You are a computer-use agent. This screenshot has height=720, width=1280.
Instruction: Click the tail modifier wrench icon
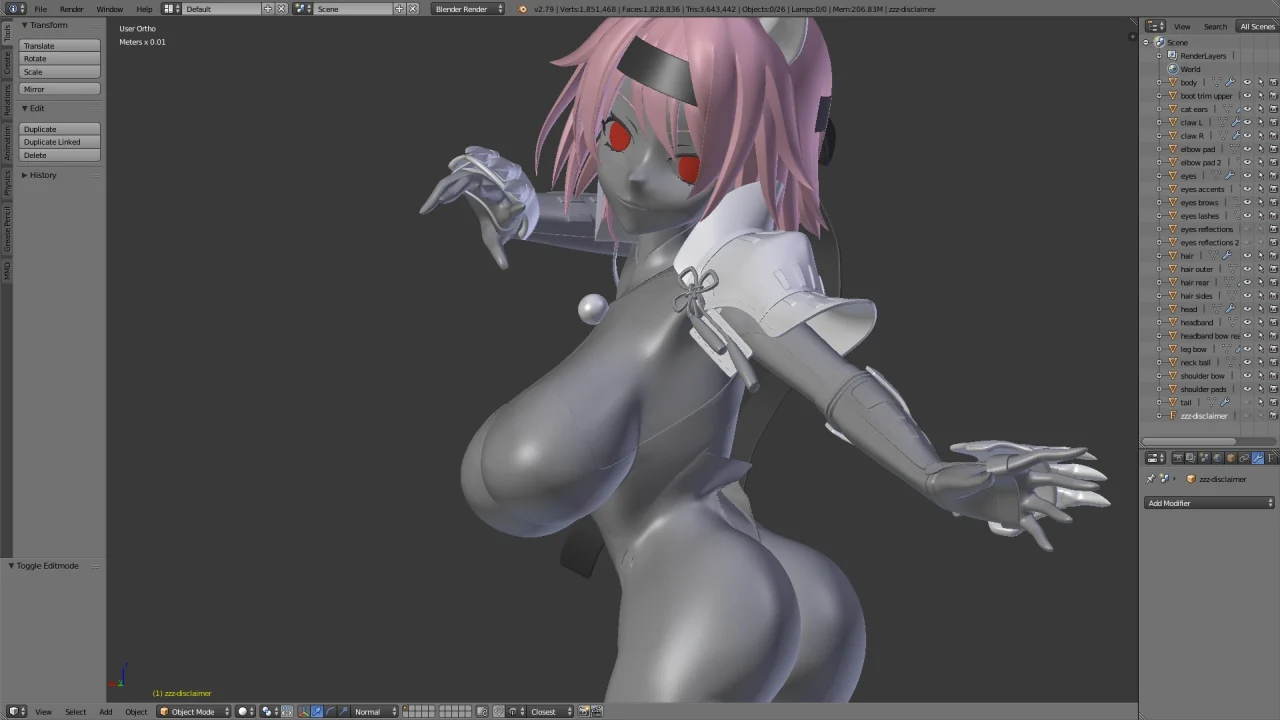pyautogui.click(x=1224, y=402)
